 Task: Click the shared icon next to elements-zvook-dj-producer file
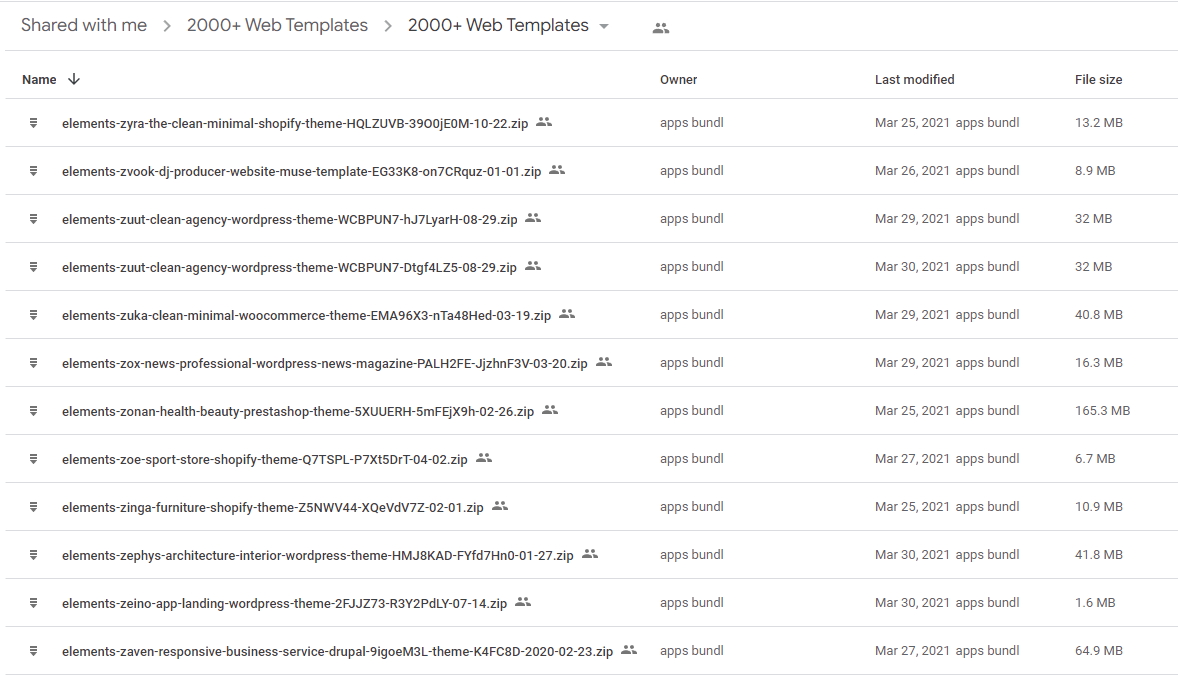(557, 170)
